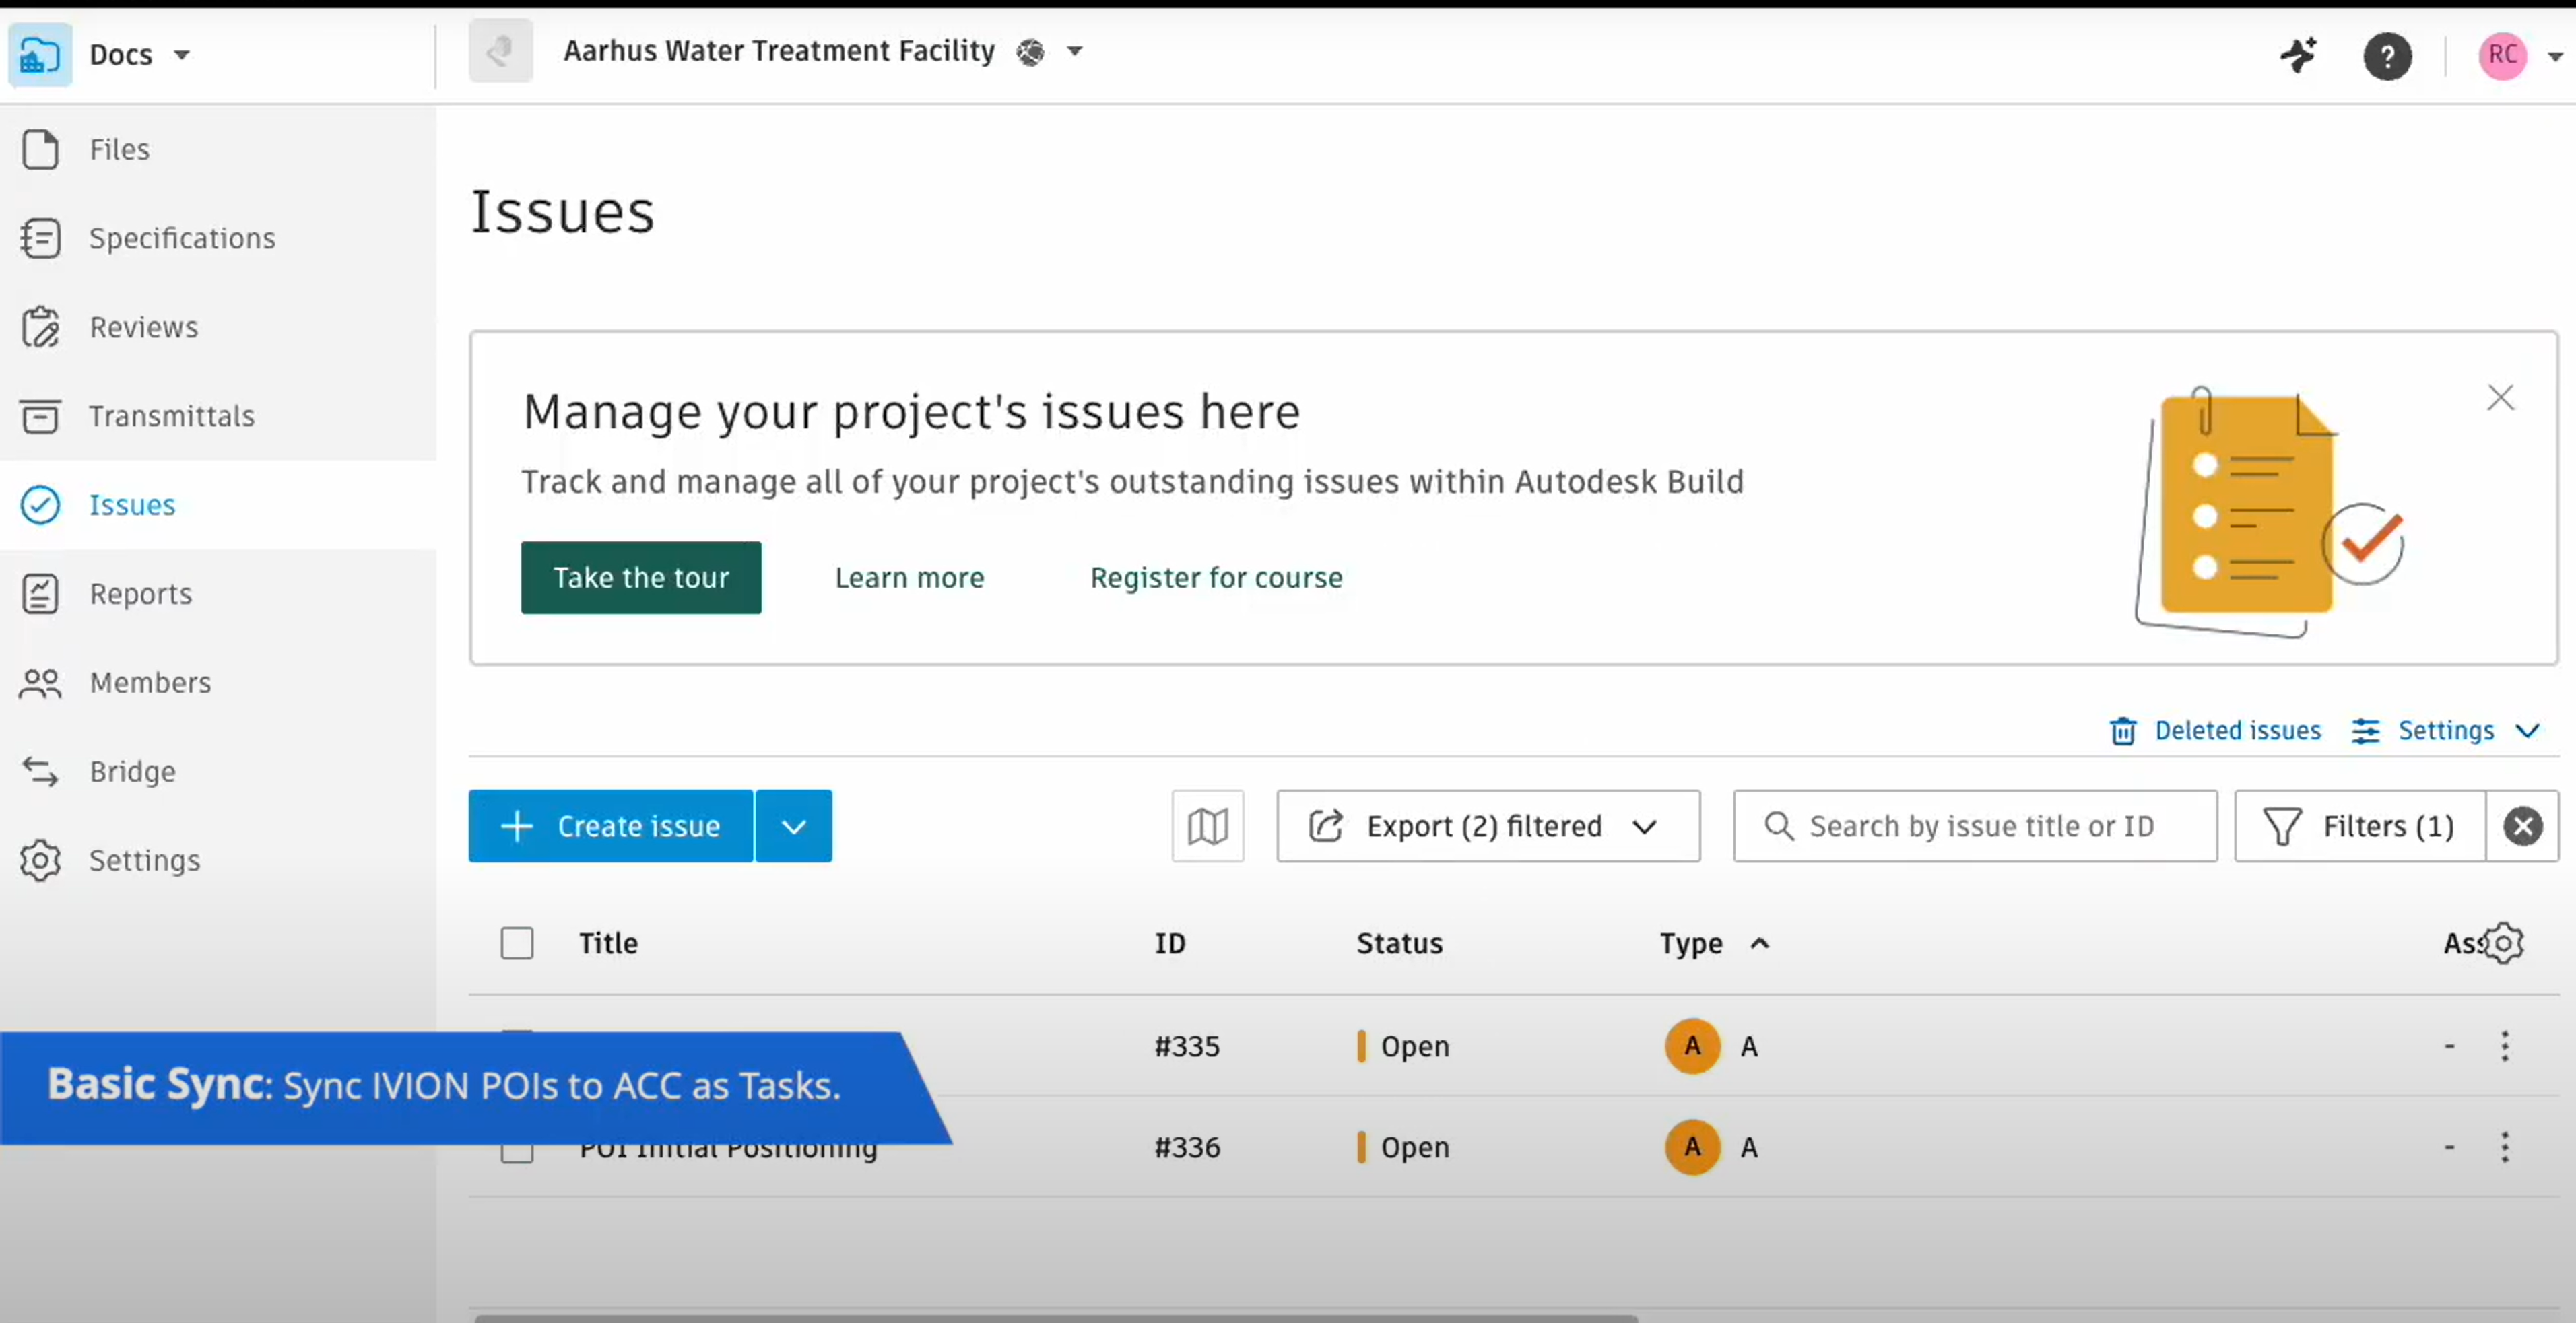Open the Register for course link
This screenshot has height=1323, width=2576.
[1215, 578]
